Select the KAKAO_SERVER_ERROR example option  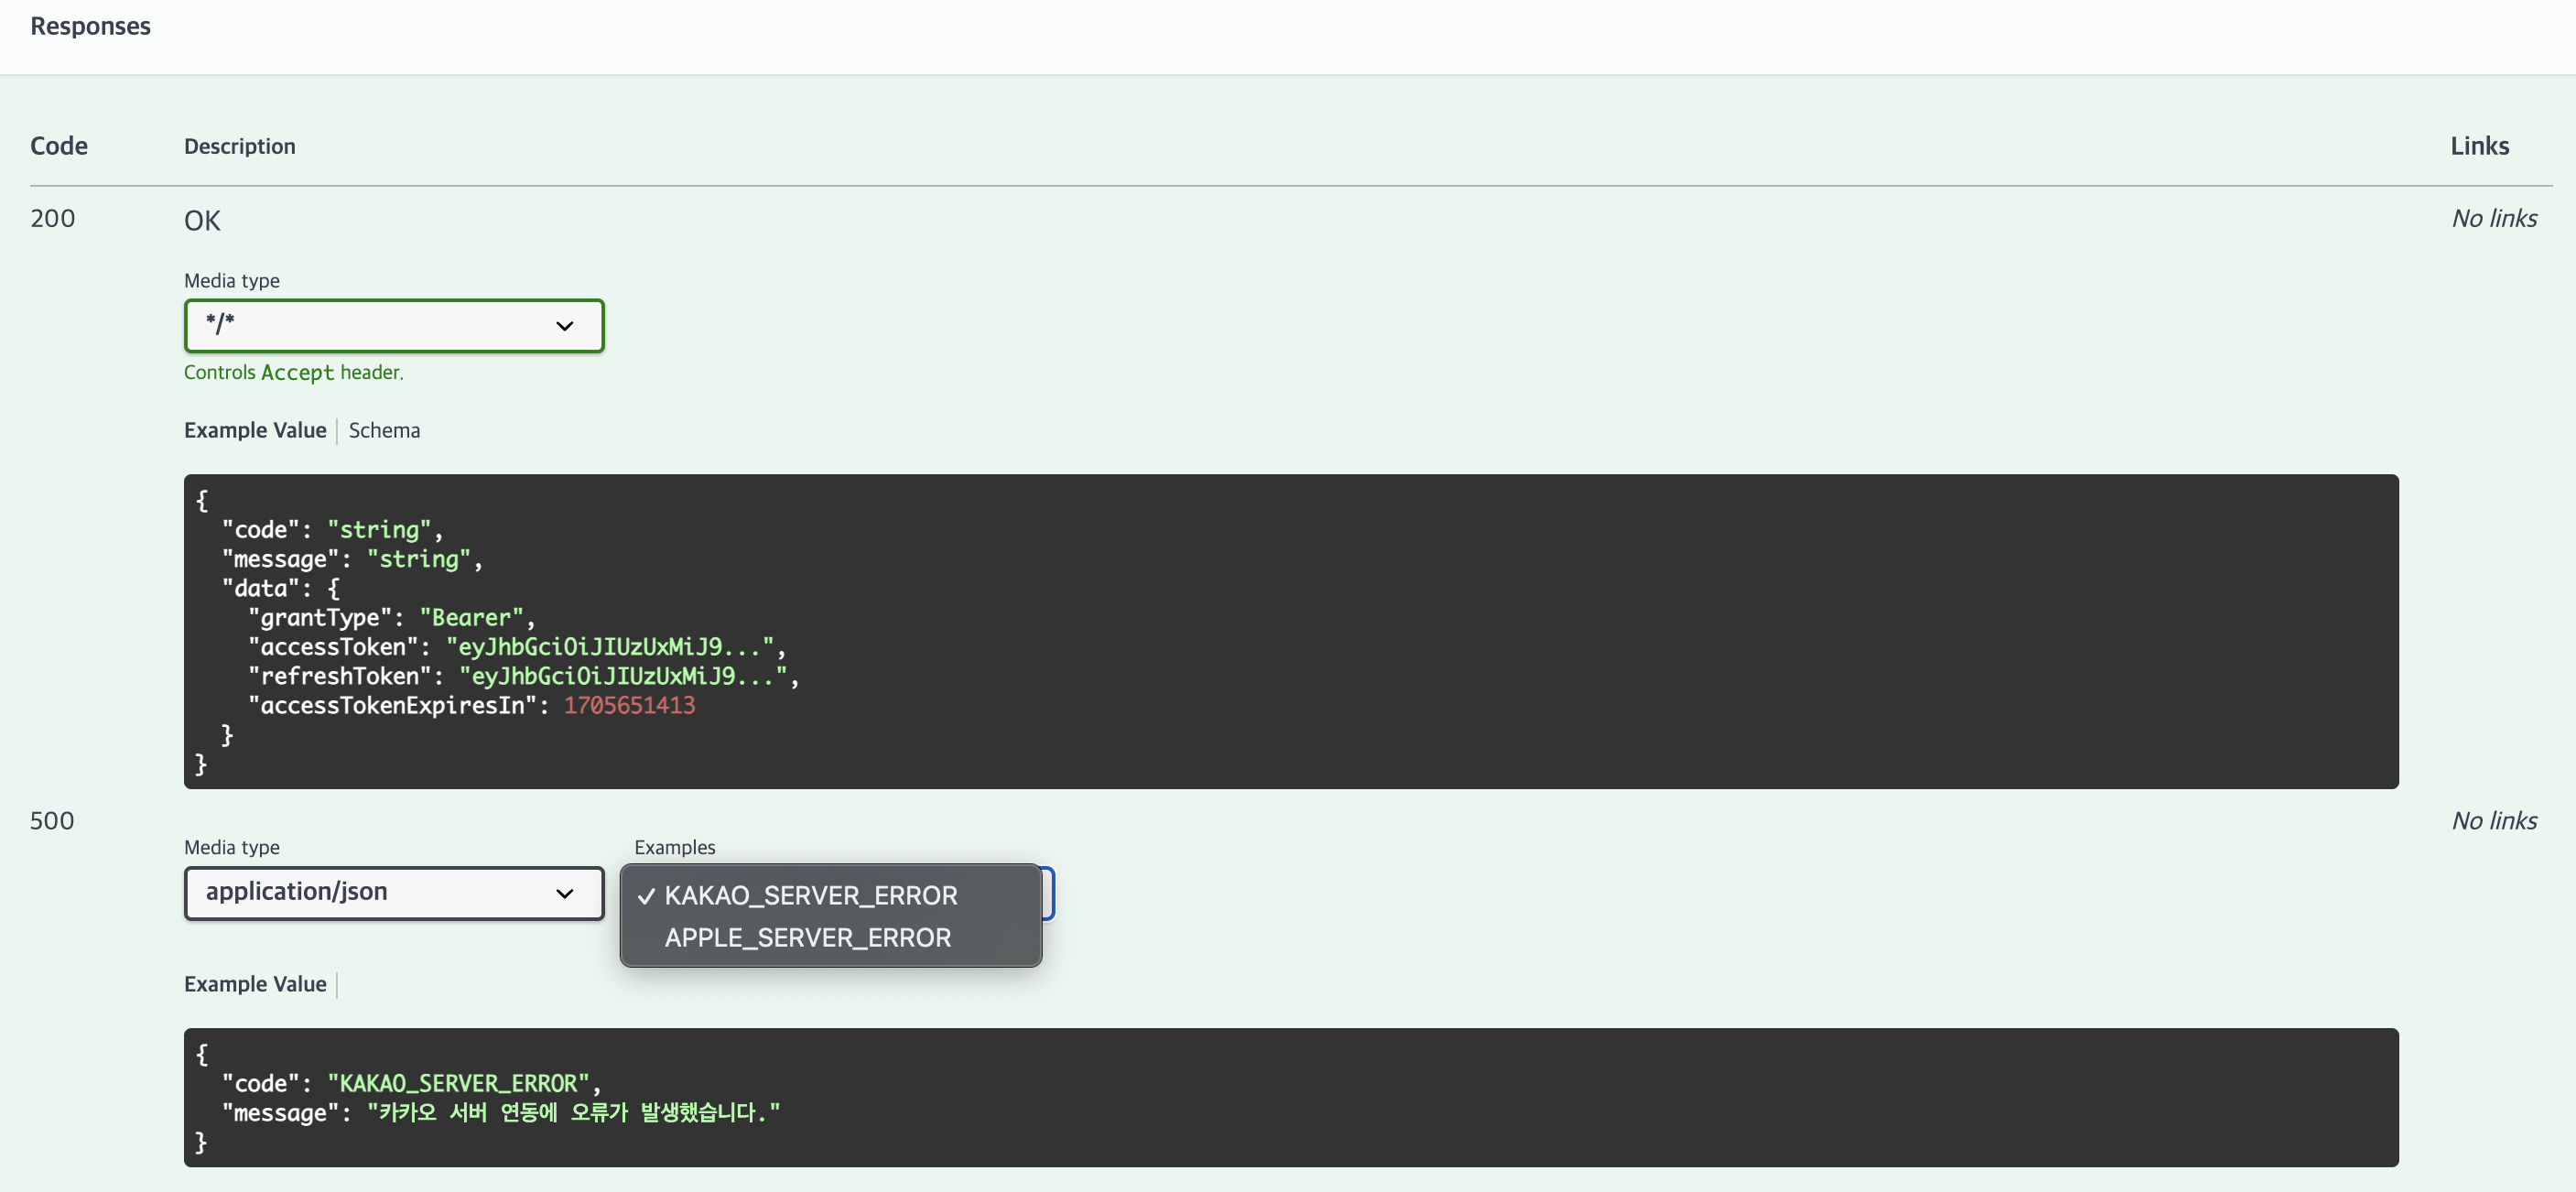[x=810, y=895]
